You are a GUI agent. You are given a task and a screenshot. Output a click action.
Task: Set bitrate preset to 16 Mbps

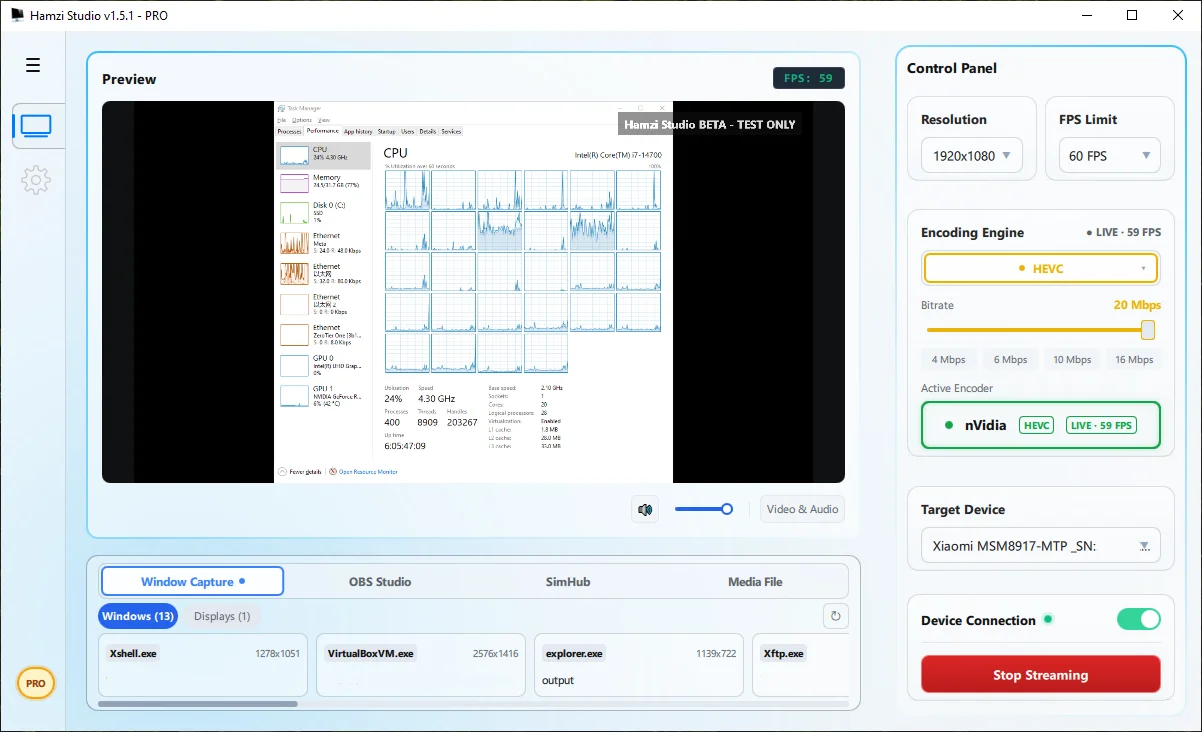(x=1134, y=360)
